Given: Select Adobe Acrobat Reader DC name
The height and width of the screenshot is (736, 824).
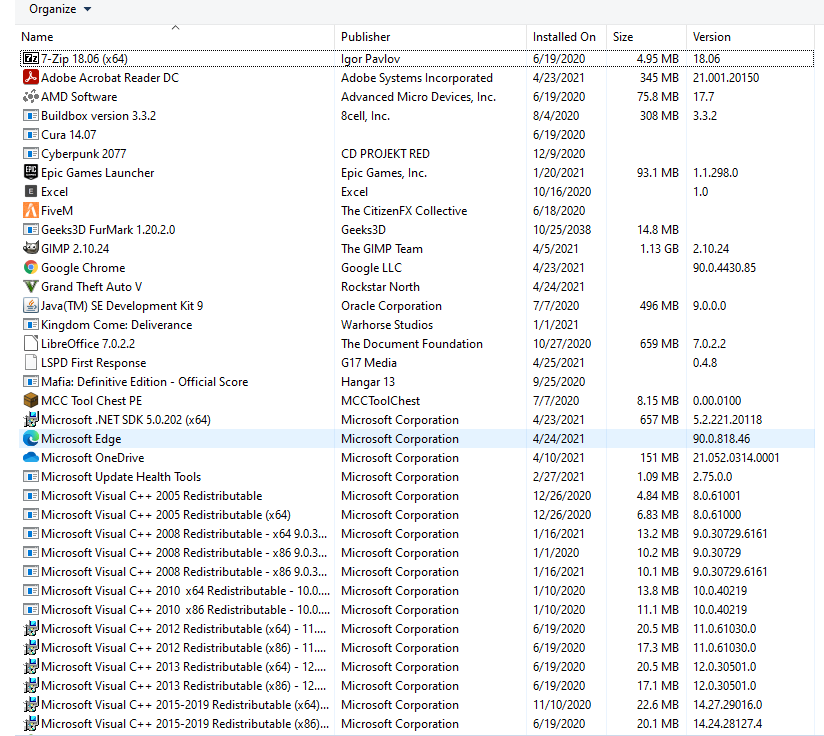Looking at the screenshot, I should click(x=110, y=78).
